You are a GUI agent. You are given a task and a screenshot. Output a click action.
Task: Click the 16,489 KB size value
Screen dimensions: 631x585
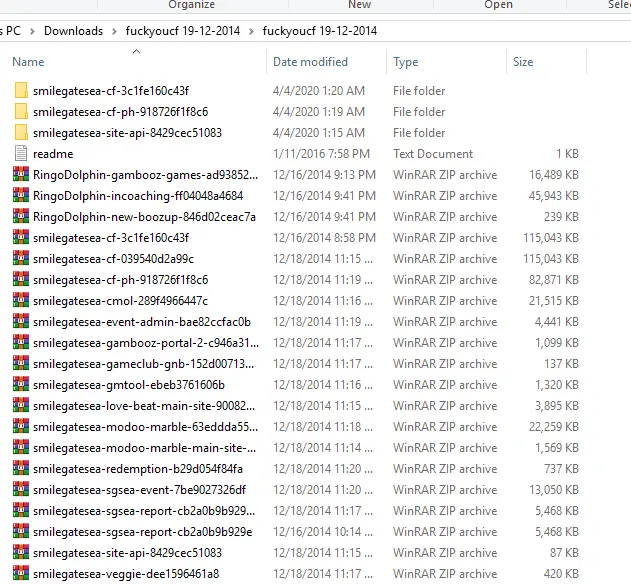(554, 175)
